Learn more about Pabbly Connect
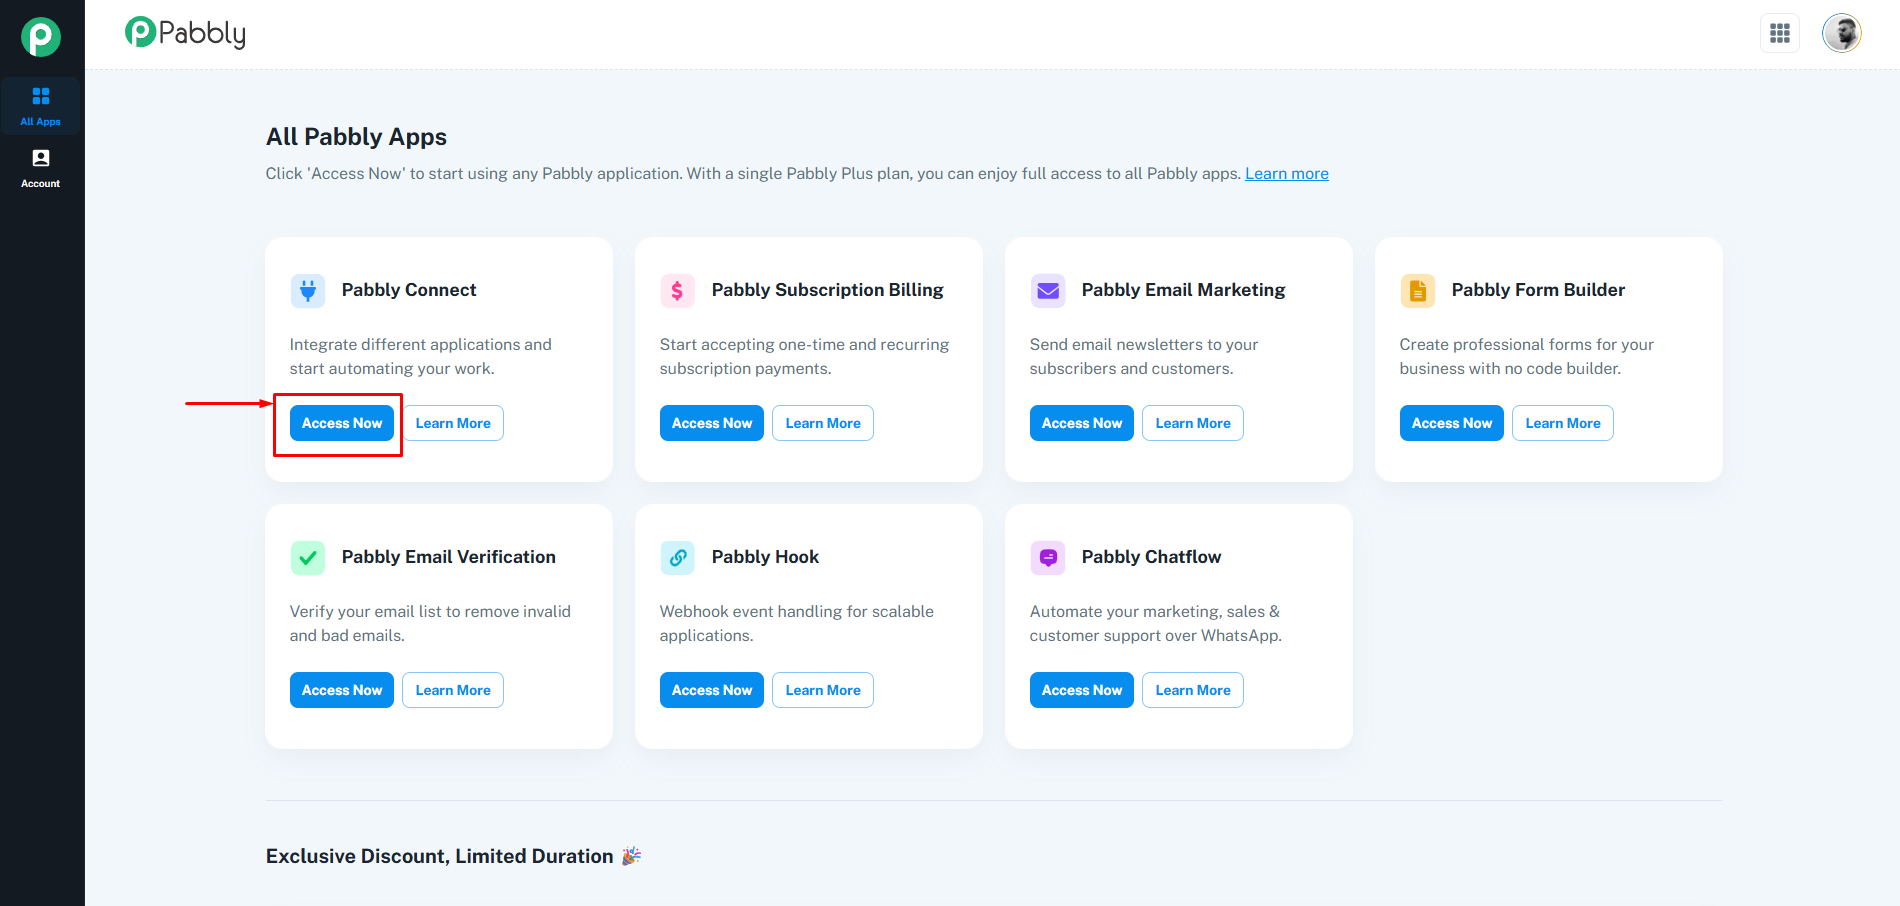Screen dimensions: 1900x906 click(453, 423)
